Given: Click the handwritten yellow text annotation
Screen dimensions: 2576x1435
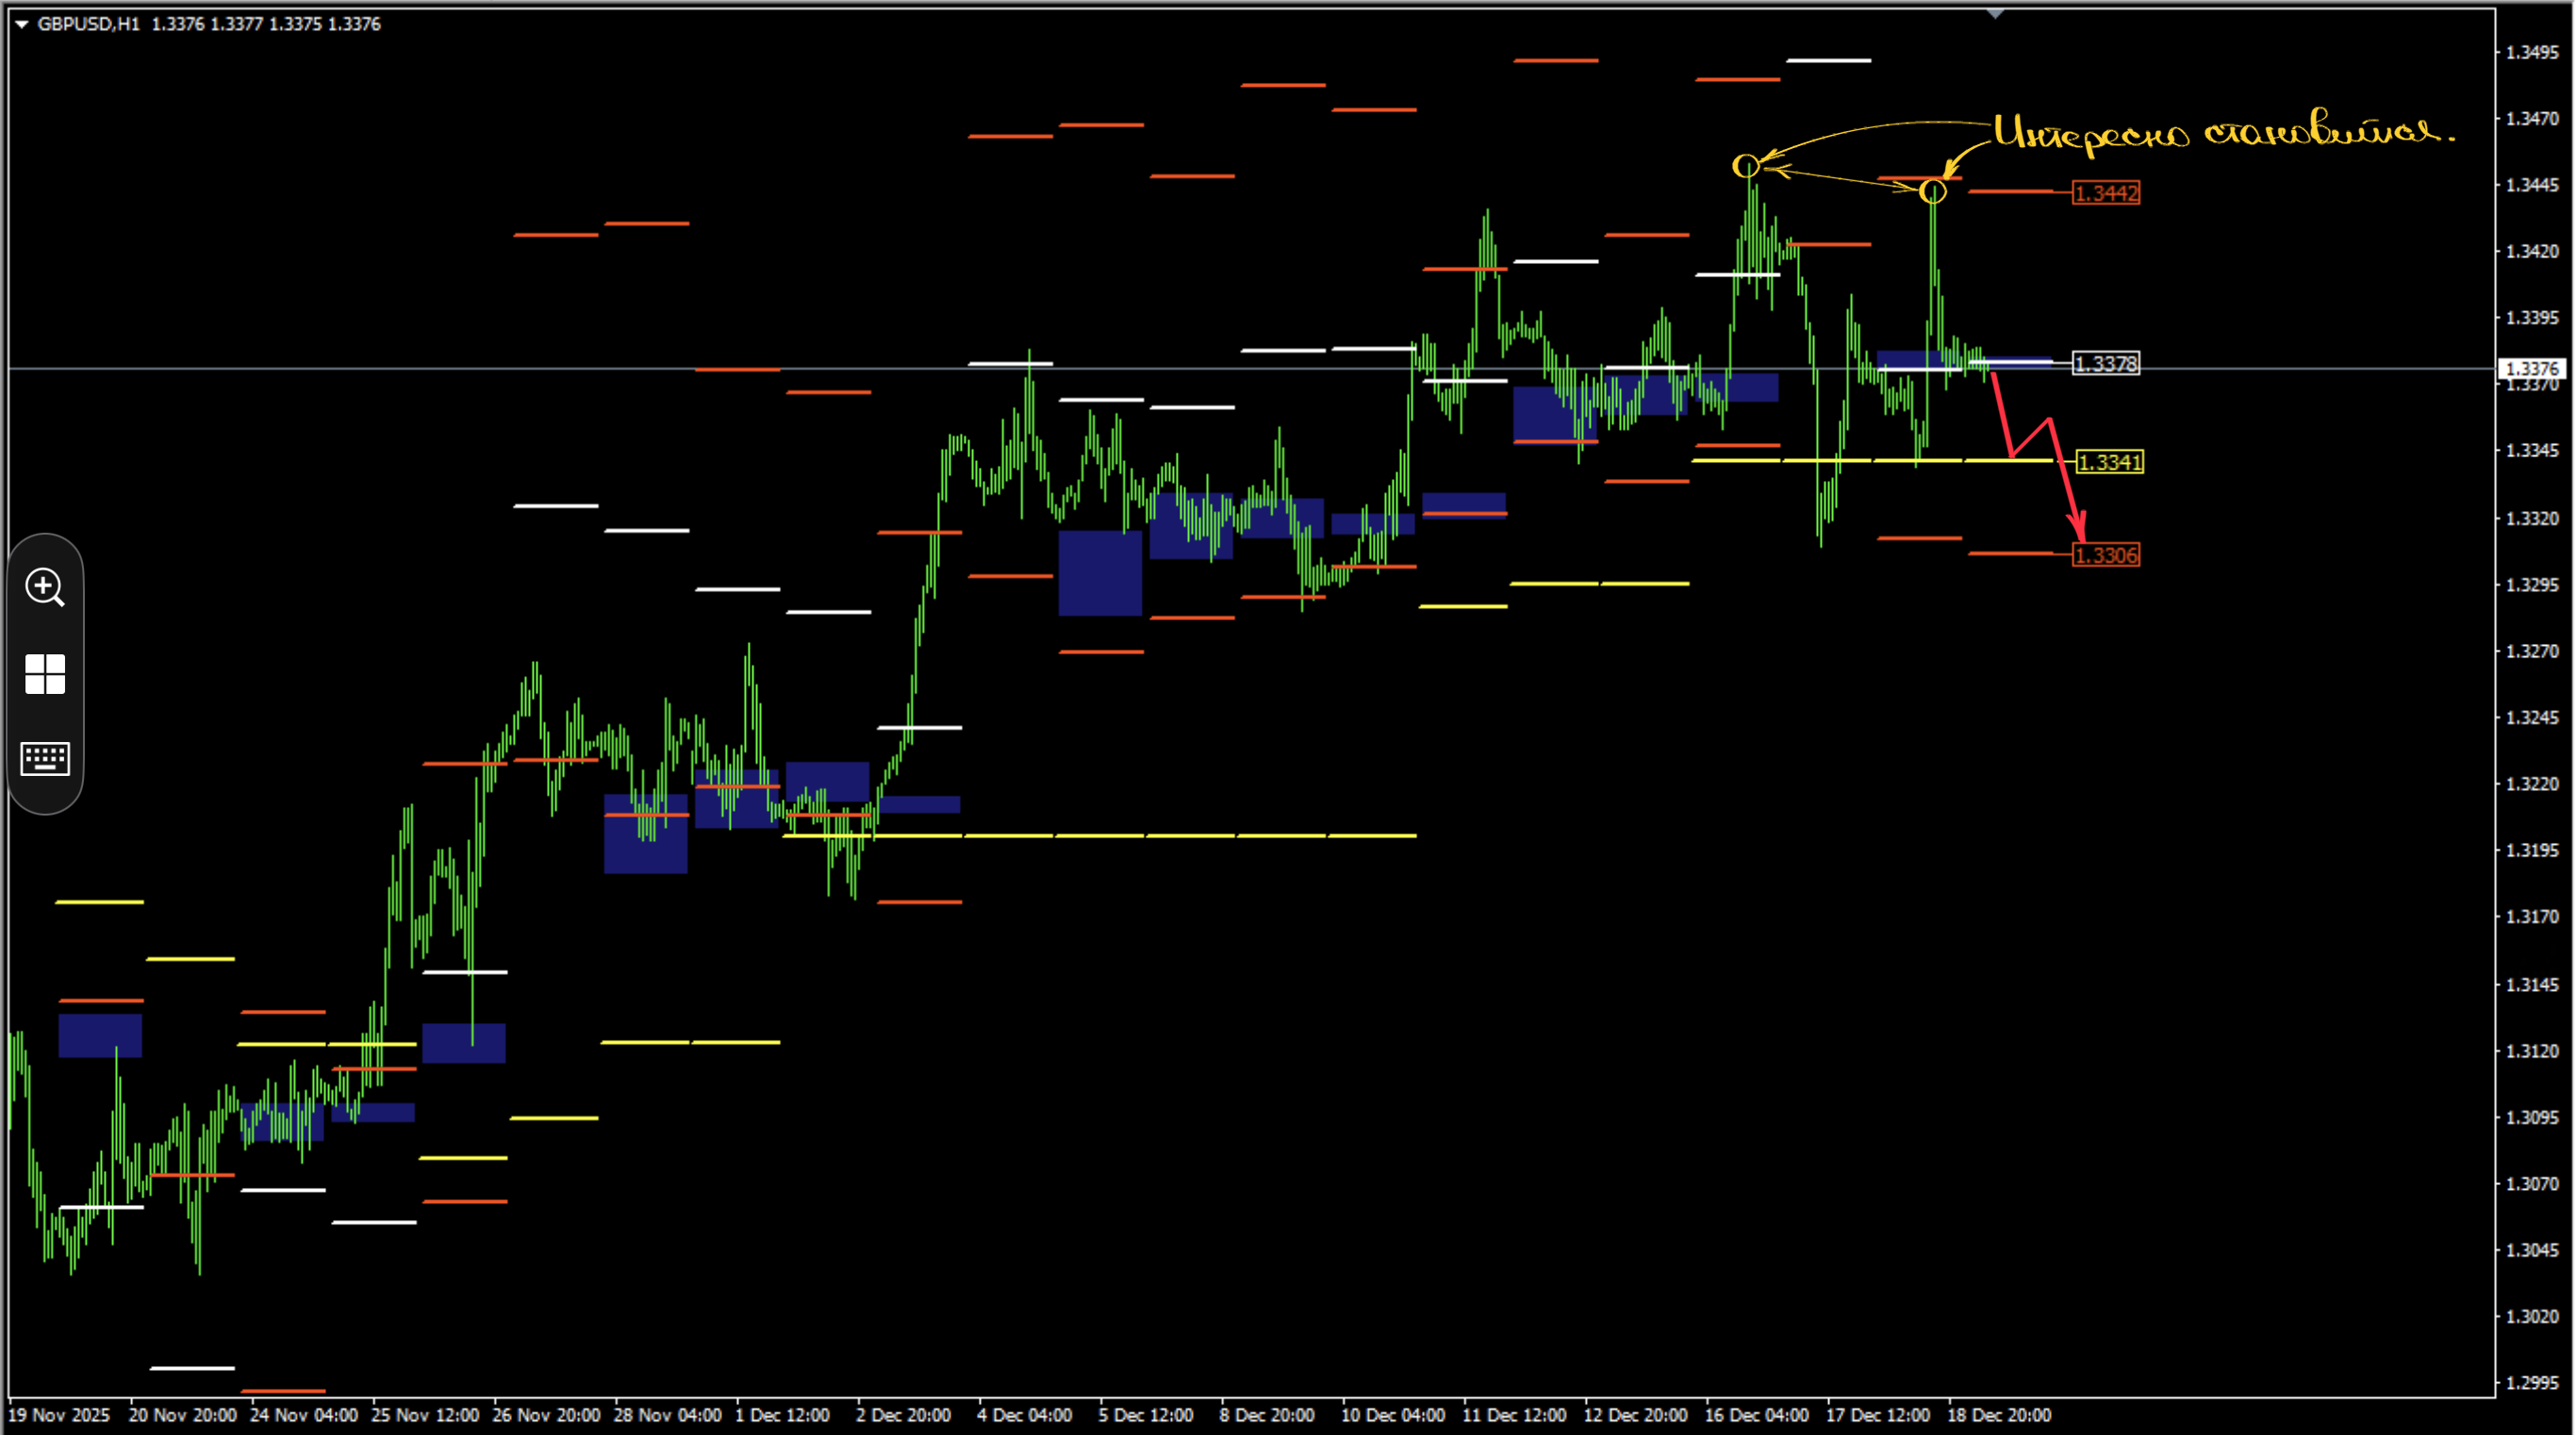Looking at the screenshot, I should [2223, 134].
